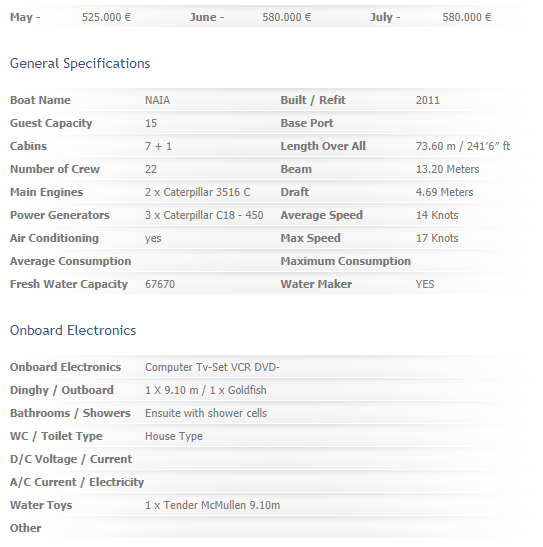Click the Power Generators Caterpillar C18 value
Screen dimensions: 543x547
(x=204, y=215)
